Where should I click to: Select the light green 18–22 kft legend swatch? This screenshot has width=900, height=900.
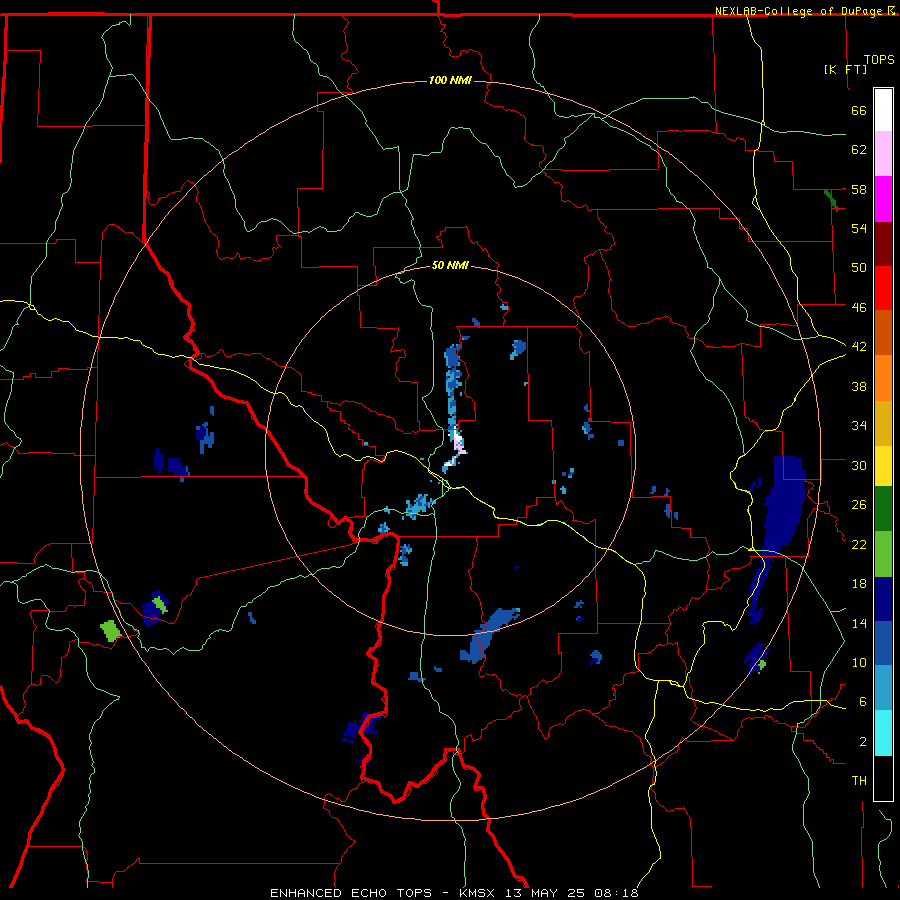(x=883, y=554)
